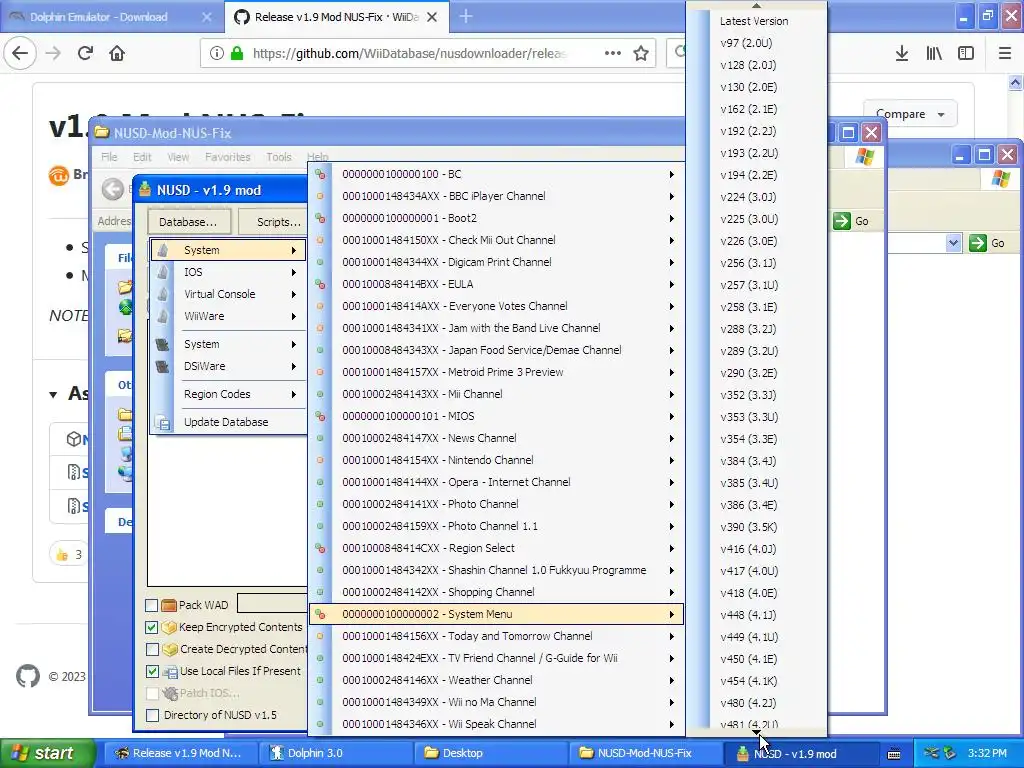Click the GitHub URL address field
Screen dimensions: 1024x768
coord(409,54)
